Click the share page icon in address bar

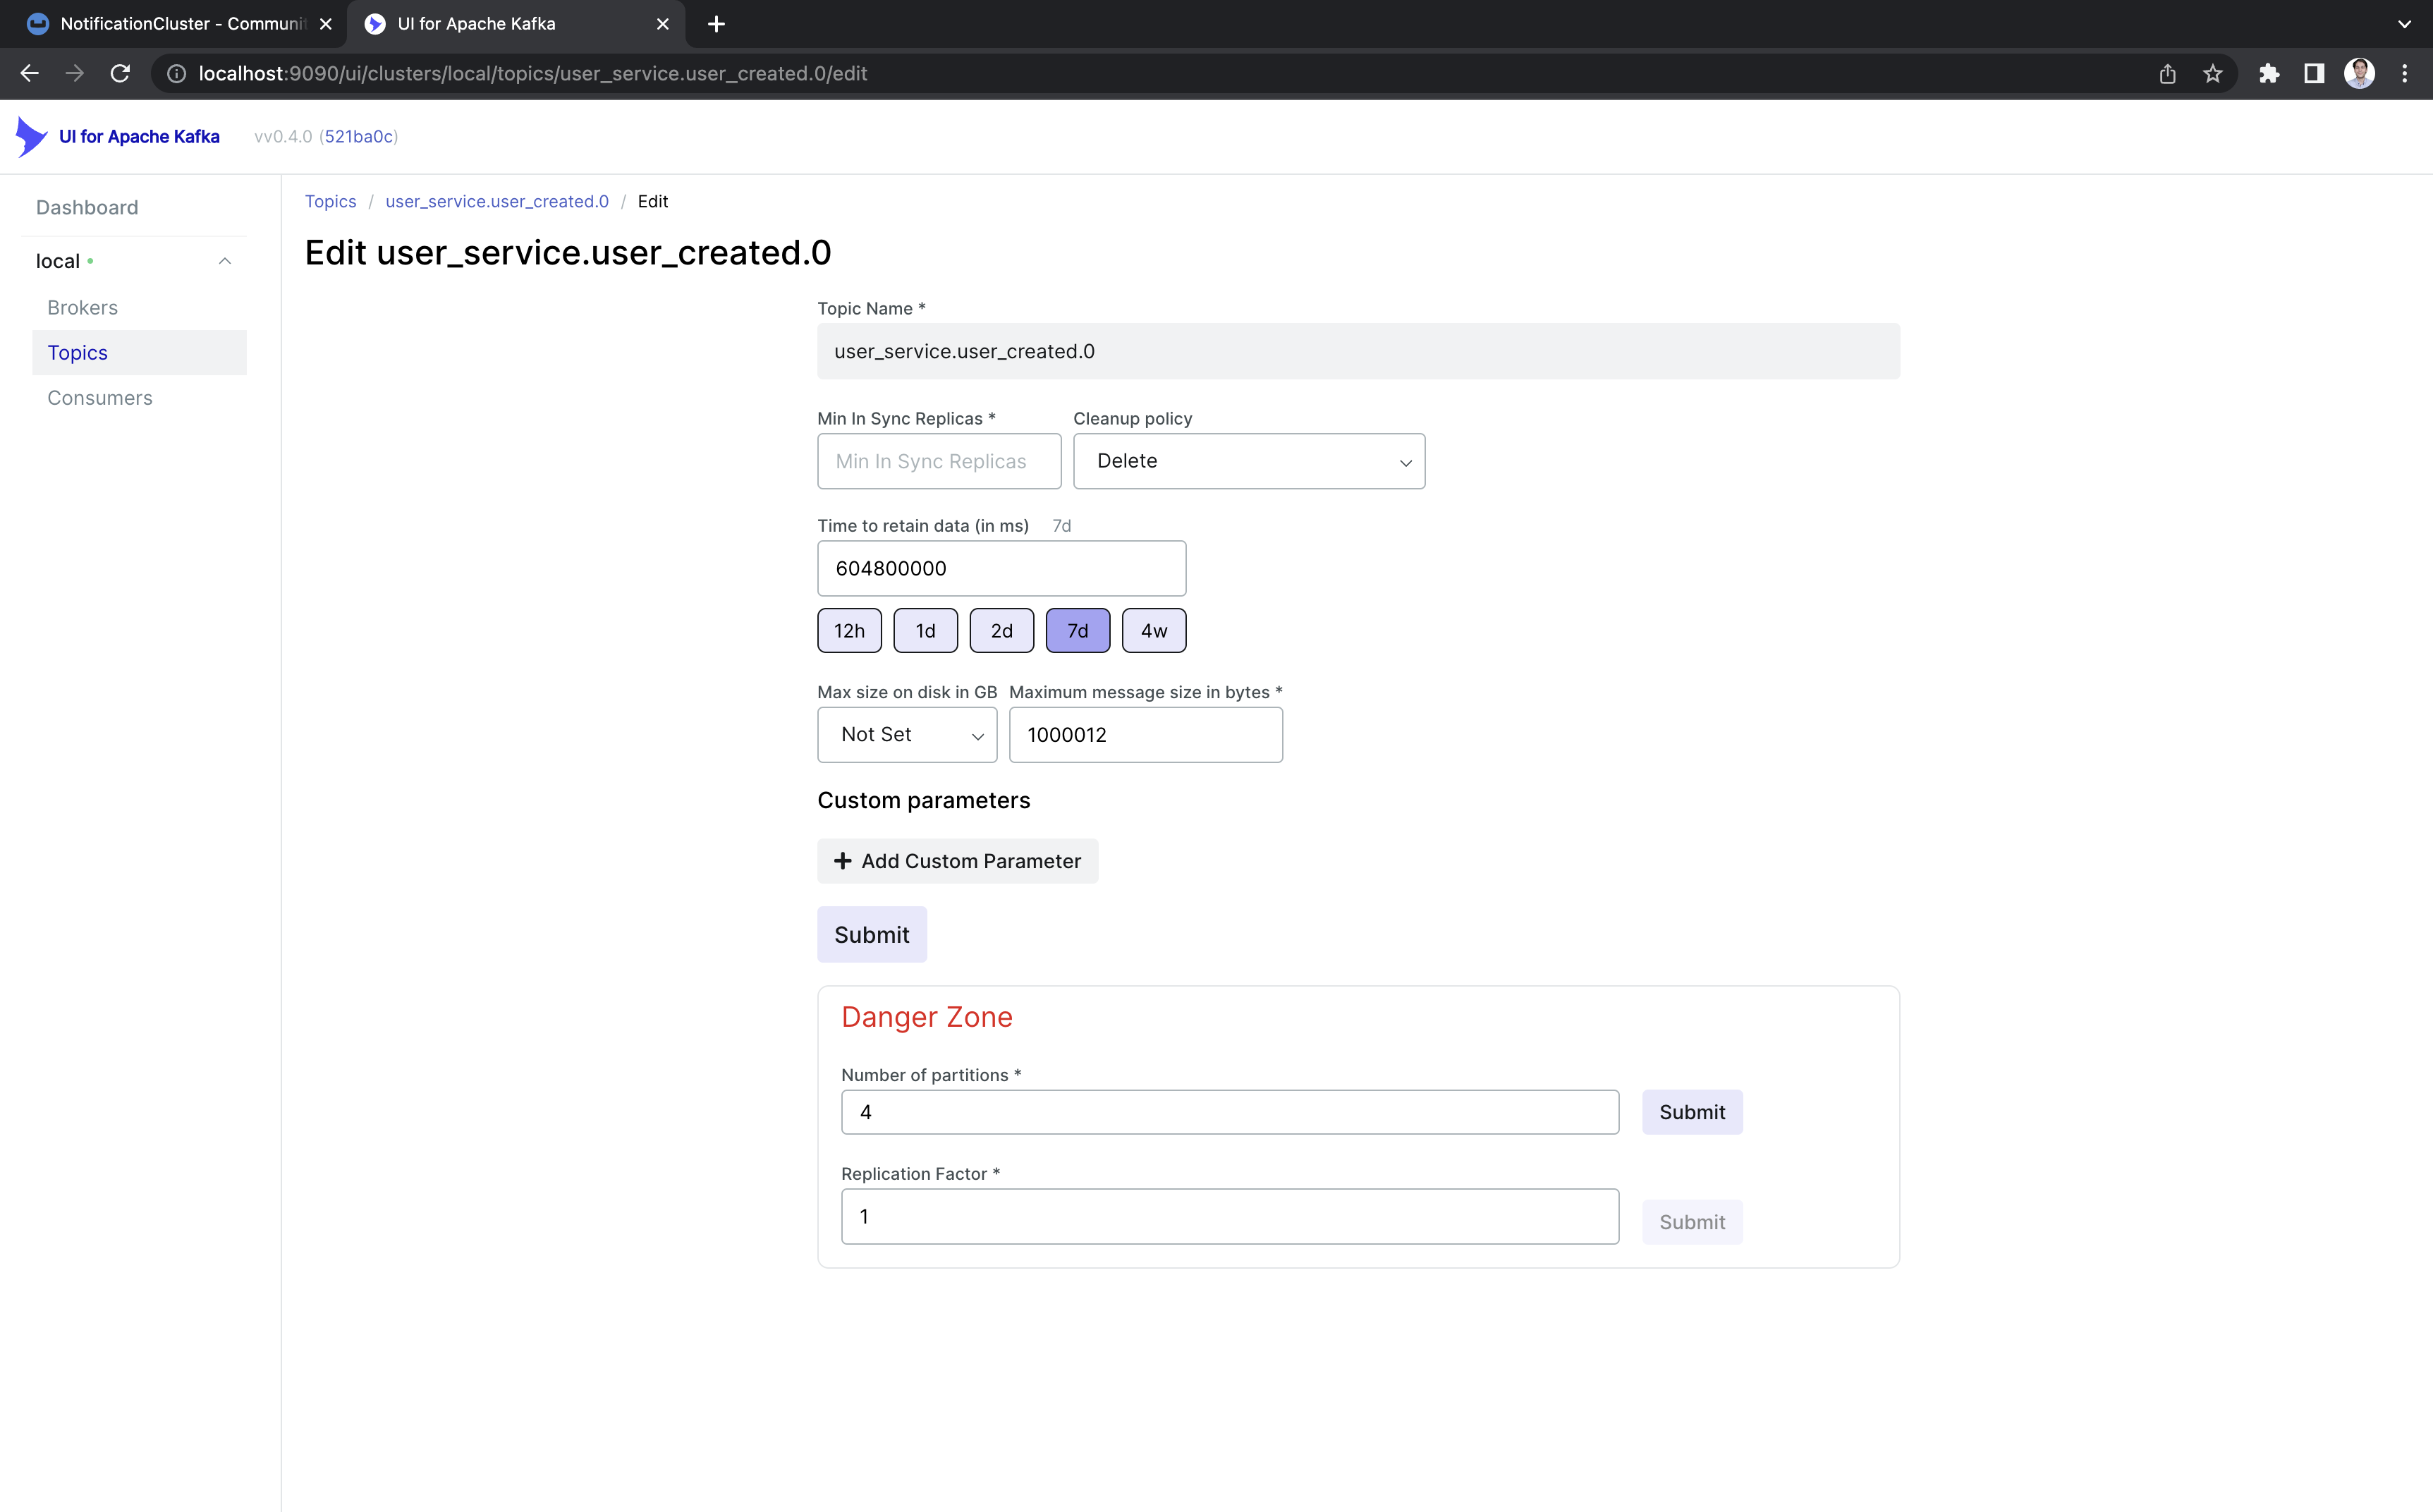click(2167, 74)
